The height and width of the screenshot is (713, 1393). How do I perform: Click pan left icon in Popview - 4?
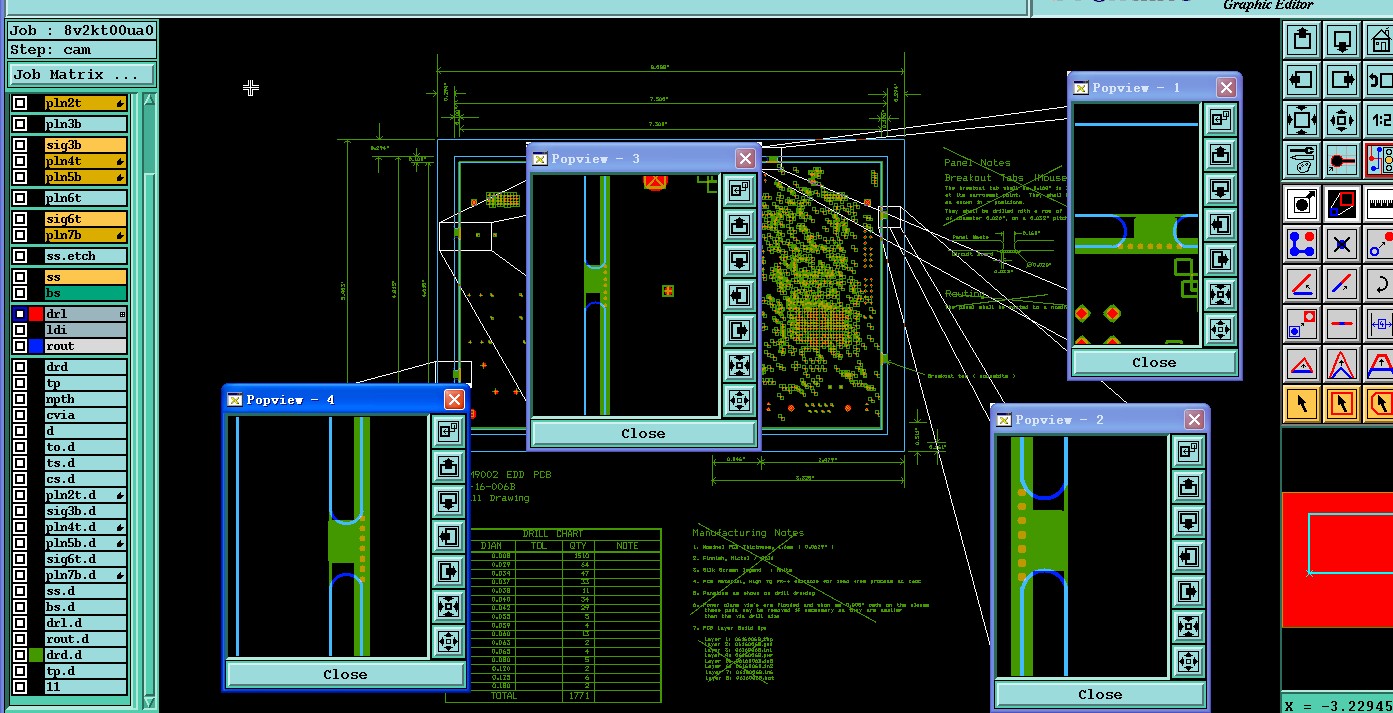(x=448, y=536)
